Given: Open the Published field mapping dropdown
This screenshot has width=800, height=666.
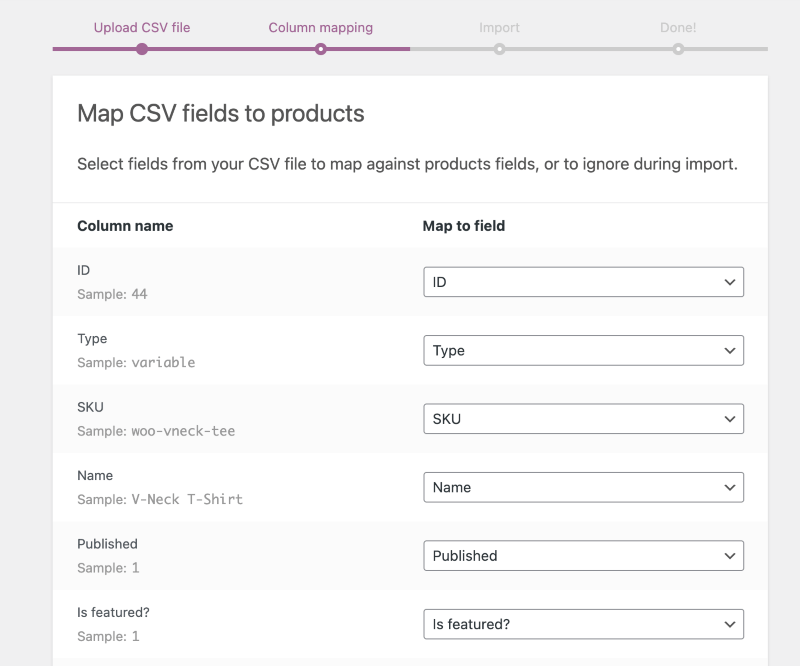Looking at the screenshot, I should click(583, 555).
